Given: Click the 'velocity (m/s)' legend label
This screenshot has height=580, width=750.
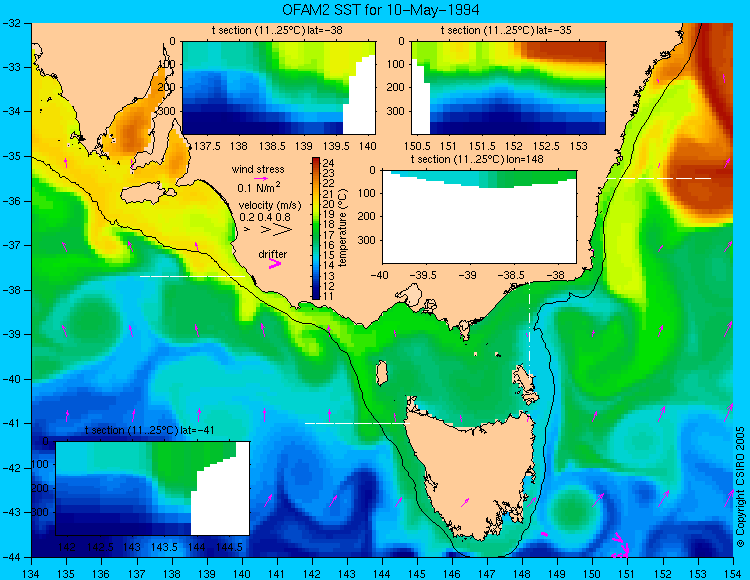Looking at the screenshot, I should pyautogui.click(x=270, y=206).
